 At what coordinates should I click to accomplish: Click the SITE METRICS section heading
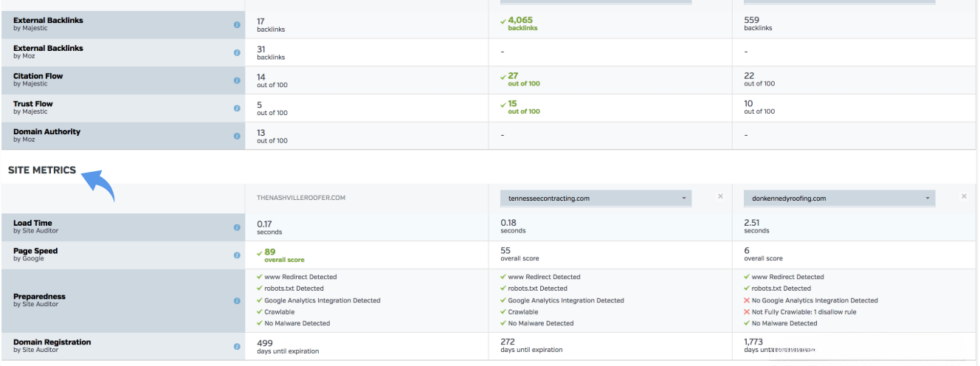[x=42, y=170]
